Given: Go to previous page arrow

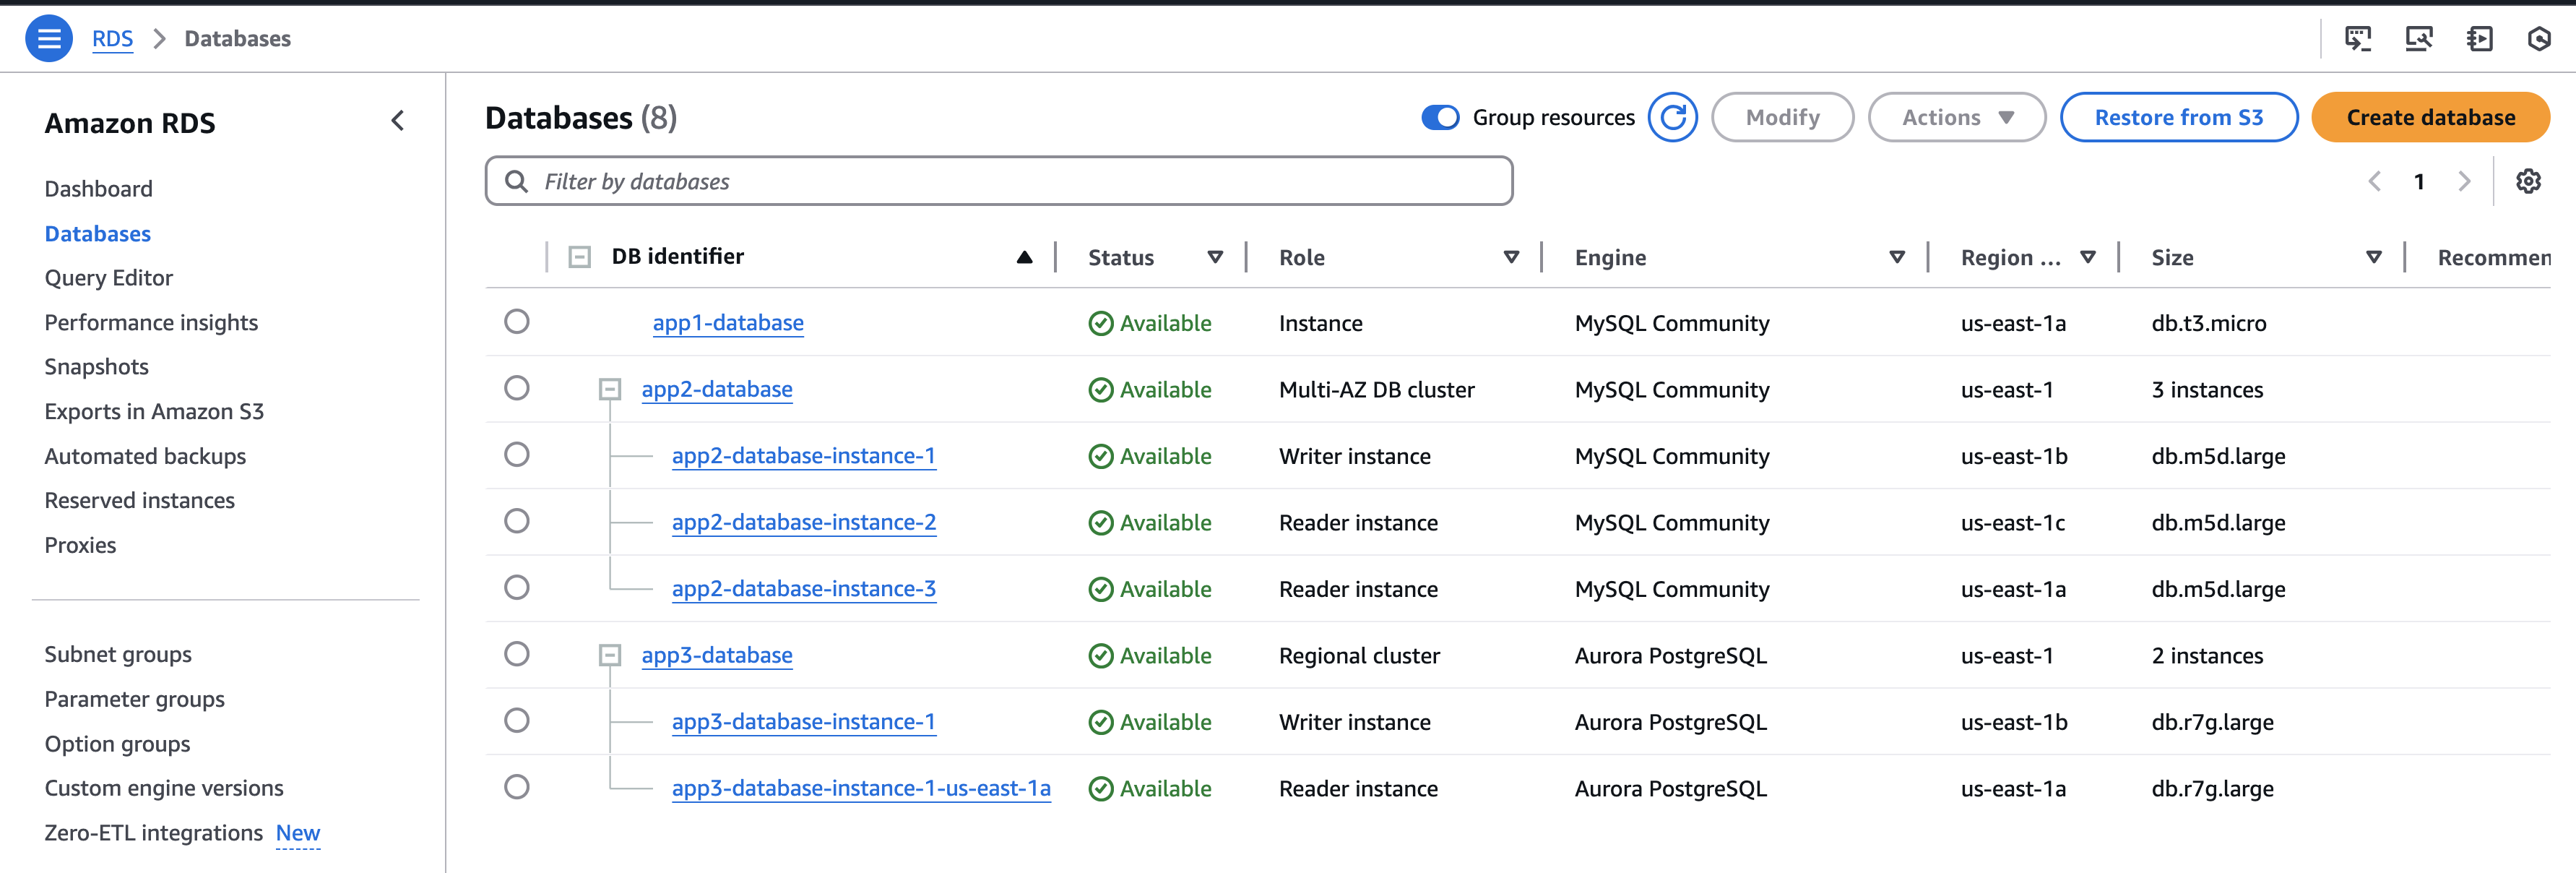Looking at the screenshot, I should [2374, 181].
